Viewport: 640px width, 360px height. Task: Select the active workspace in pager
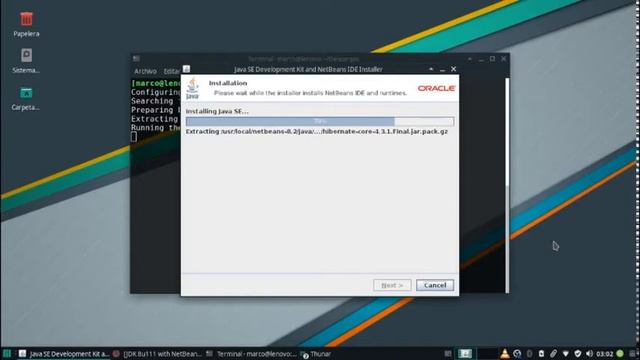click(x=465, y=353)
